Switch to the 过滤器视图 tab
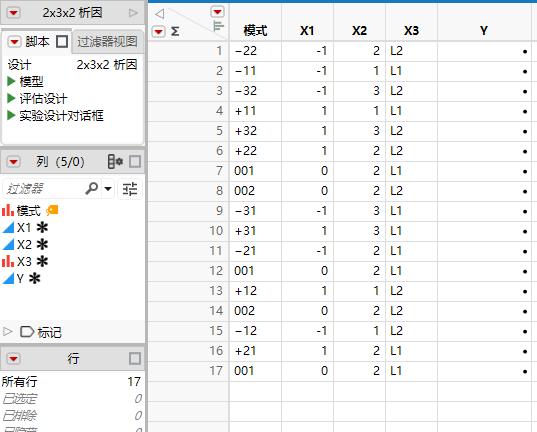This screenshot has width=537, height=432. (107, 42)
